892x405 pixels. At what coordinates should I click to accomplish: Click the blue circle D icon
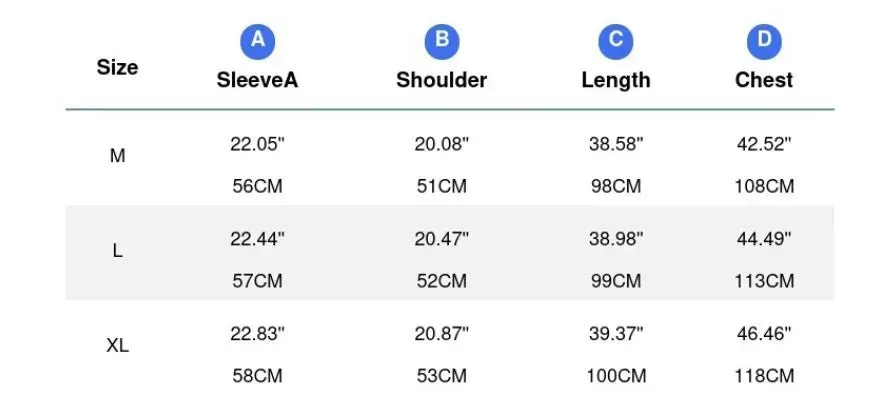[764, 42]
